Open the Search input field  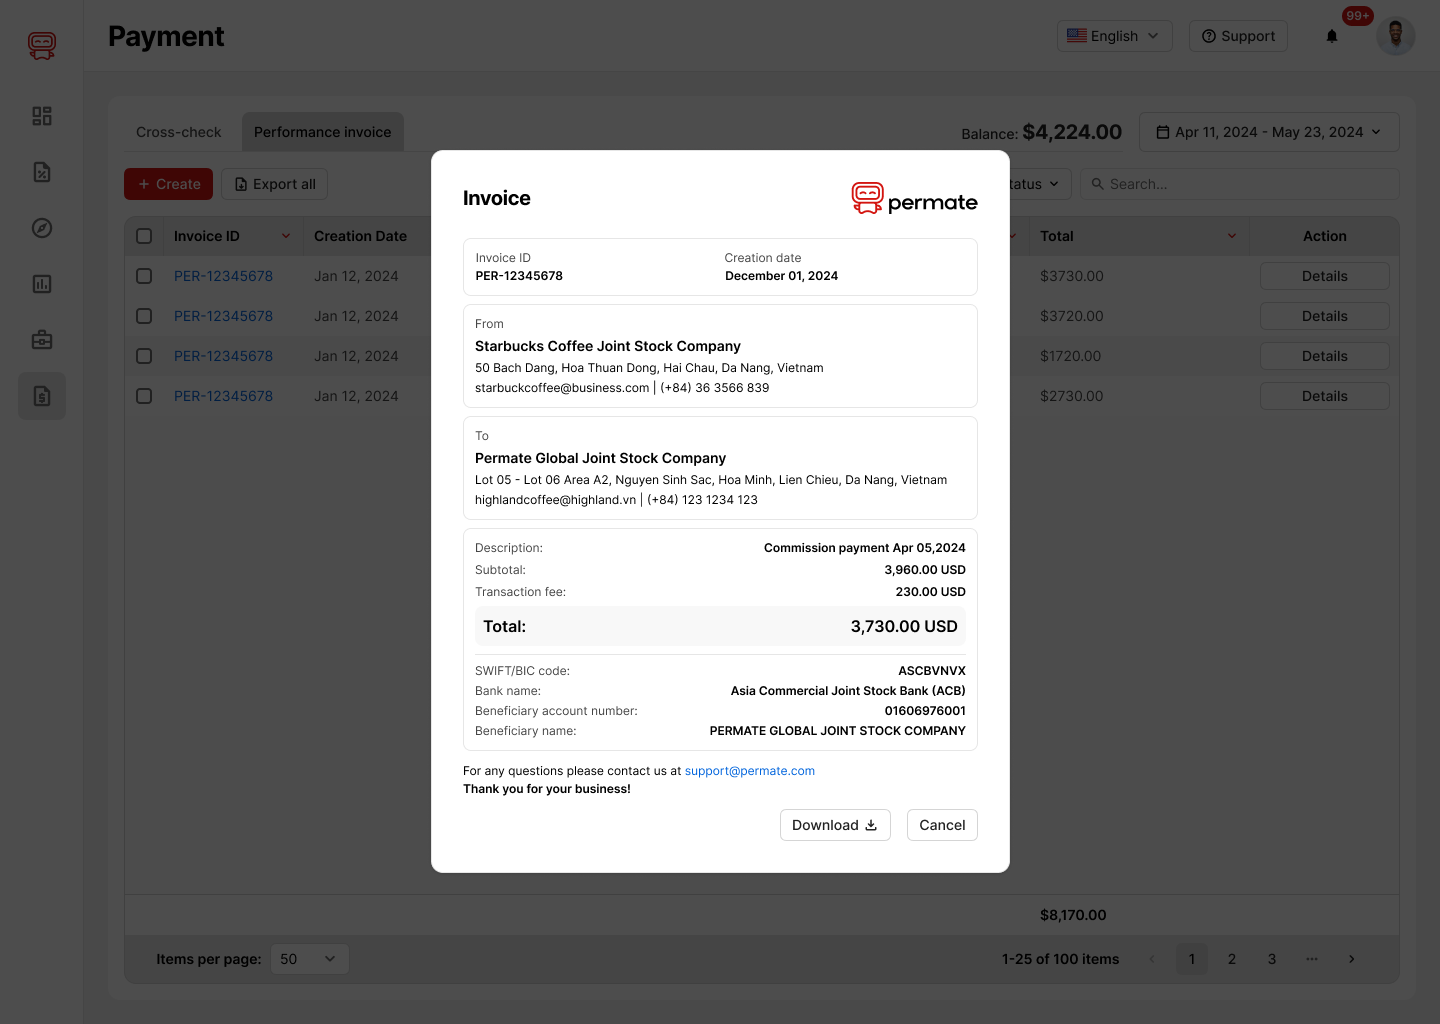click(x=1239, y=184)
